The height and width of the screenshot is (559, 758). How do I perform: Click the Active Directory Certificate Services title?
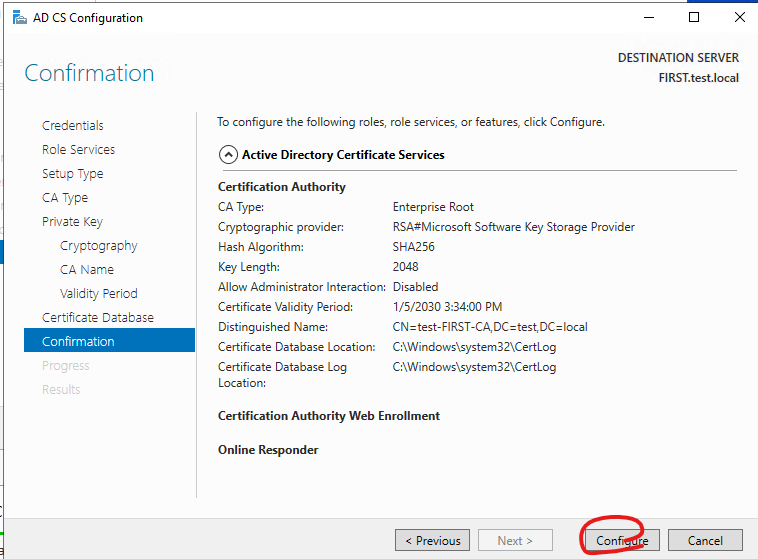[x=343, y=155]
